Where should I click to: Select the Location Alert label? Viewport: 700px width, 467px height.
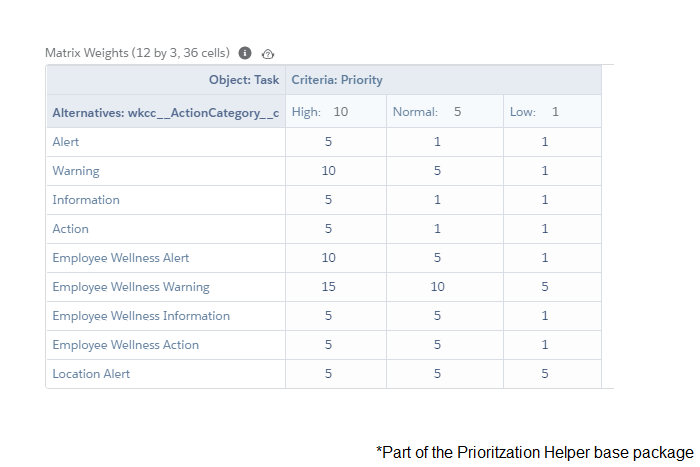coord(91,374)
